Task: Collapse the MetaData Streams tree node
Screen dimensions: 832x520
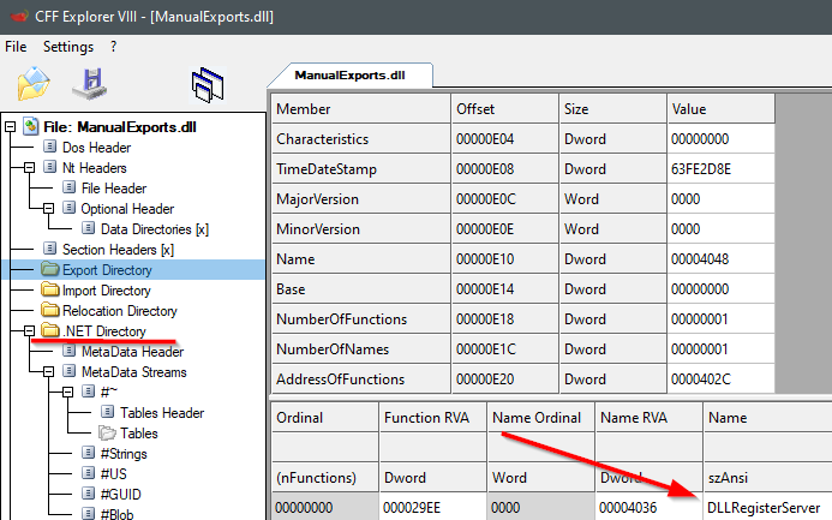Action: (49, 372)
